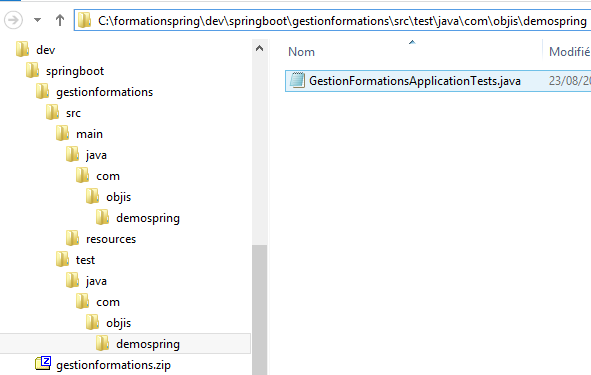Click the dev folder icon
591x375 pixels.
(x=23, y=49)
